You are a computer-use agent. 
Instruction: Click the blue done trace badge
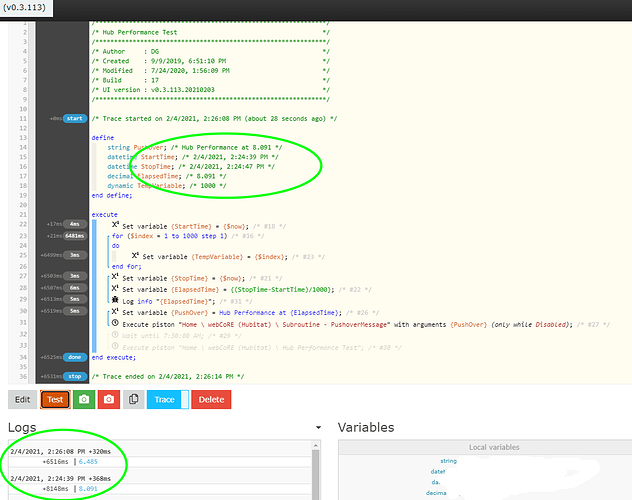pyautogui.click(x=75, y=357)
